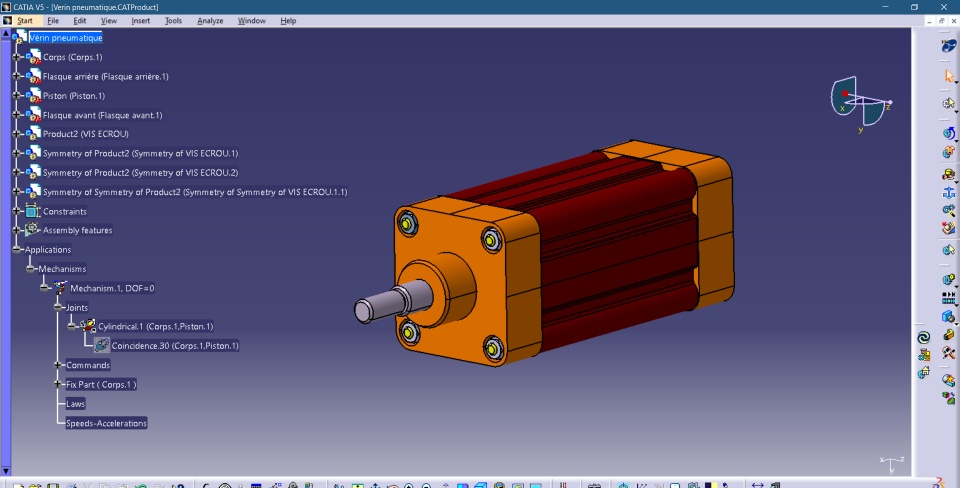Collapse the Applications node
960x488 pixels.
pos(17,249)
